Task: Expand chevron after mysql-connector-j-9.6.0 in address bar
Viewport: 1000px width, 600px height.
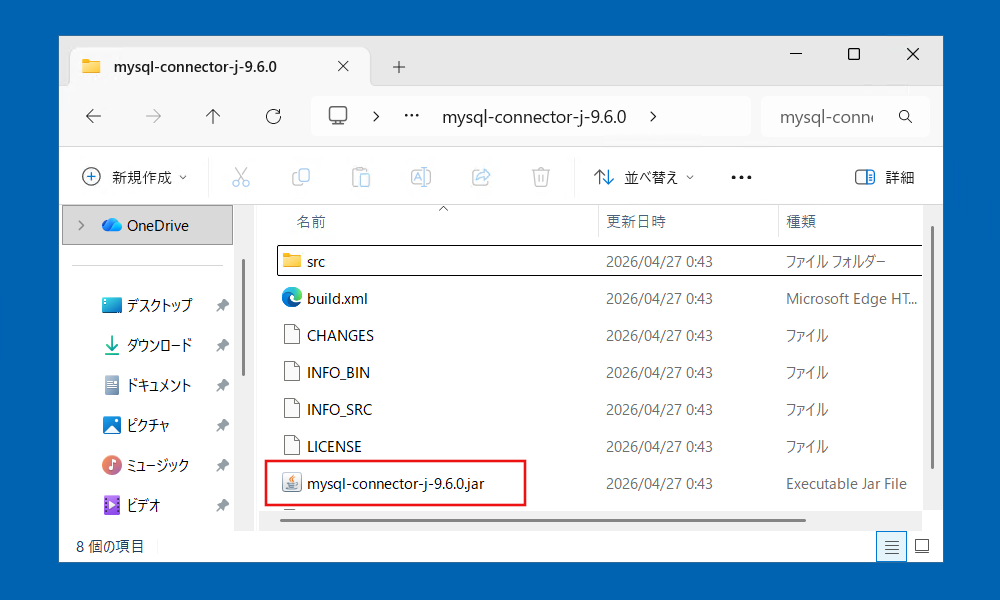Action: pos(653,117)
